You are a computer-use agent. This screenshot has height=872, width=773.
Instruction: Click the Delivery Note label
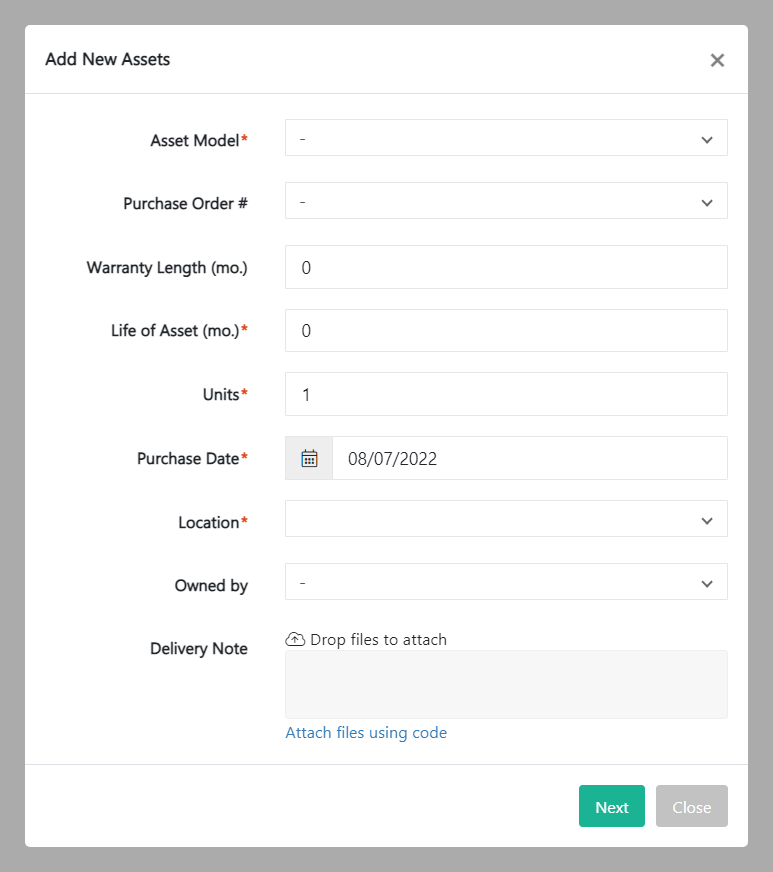point(199,648)
